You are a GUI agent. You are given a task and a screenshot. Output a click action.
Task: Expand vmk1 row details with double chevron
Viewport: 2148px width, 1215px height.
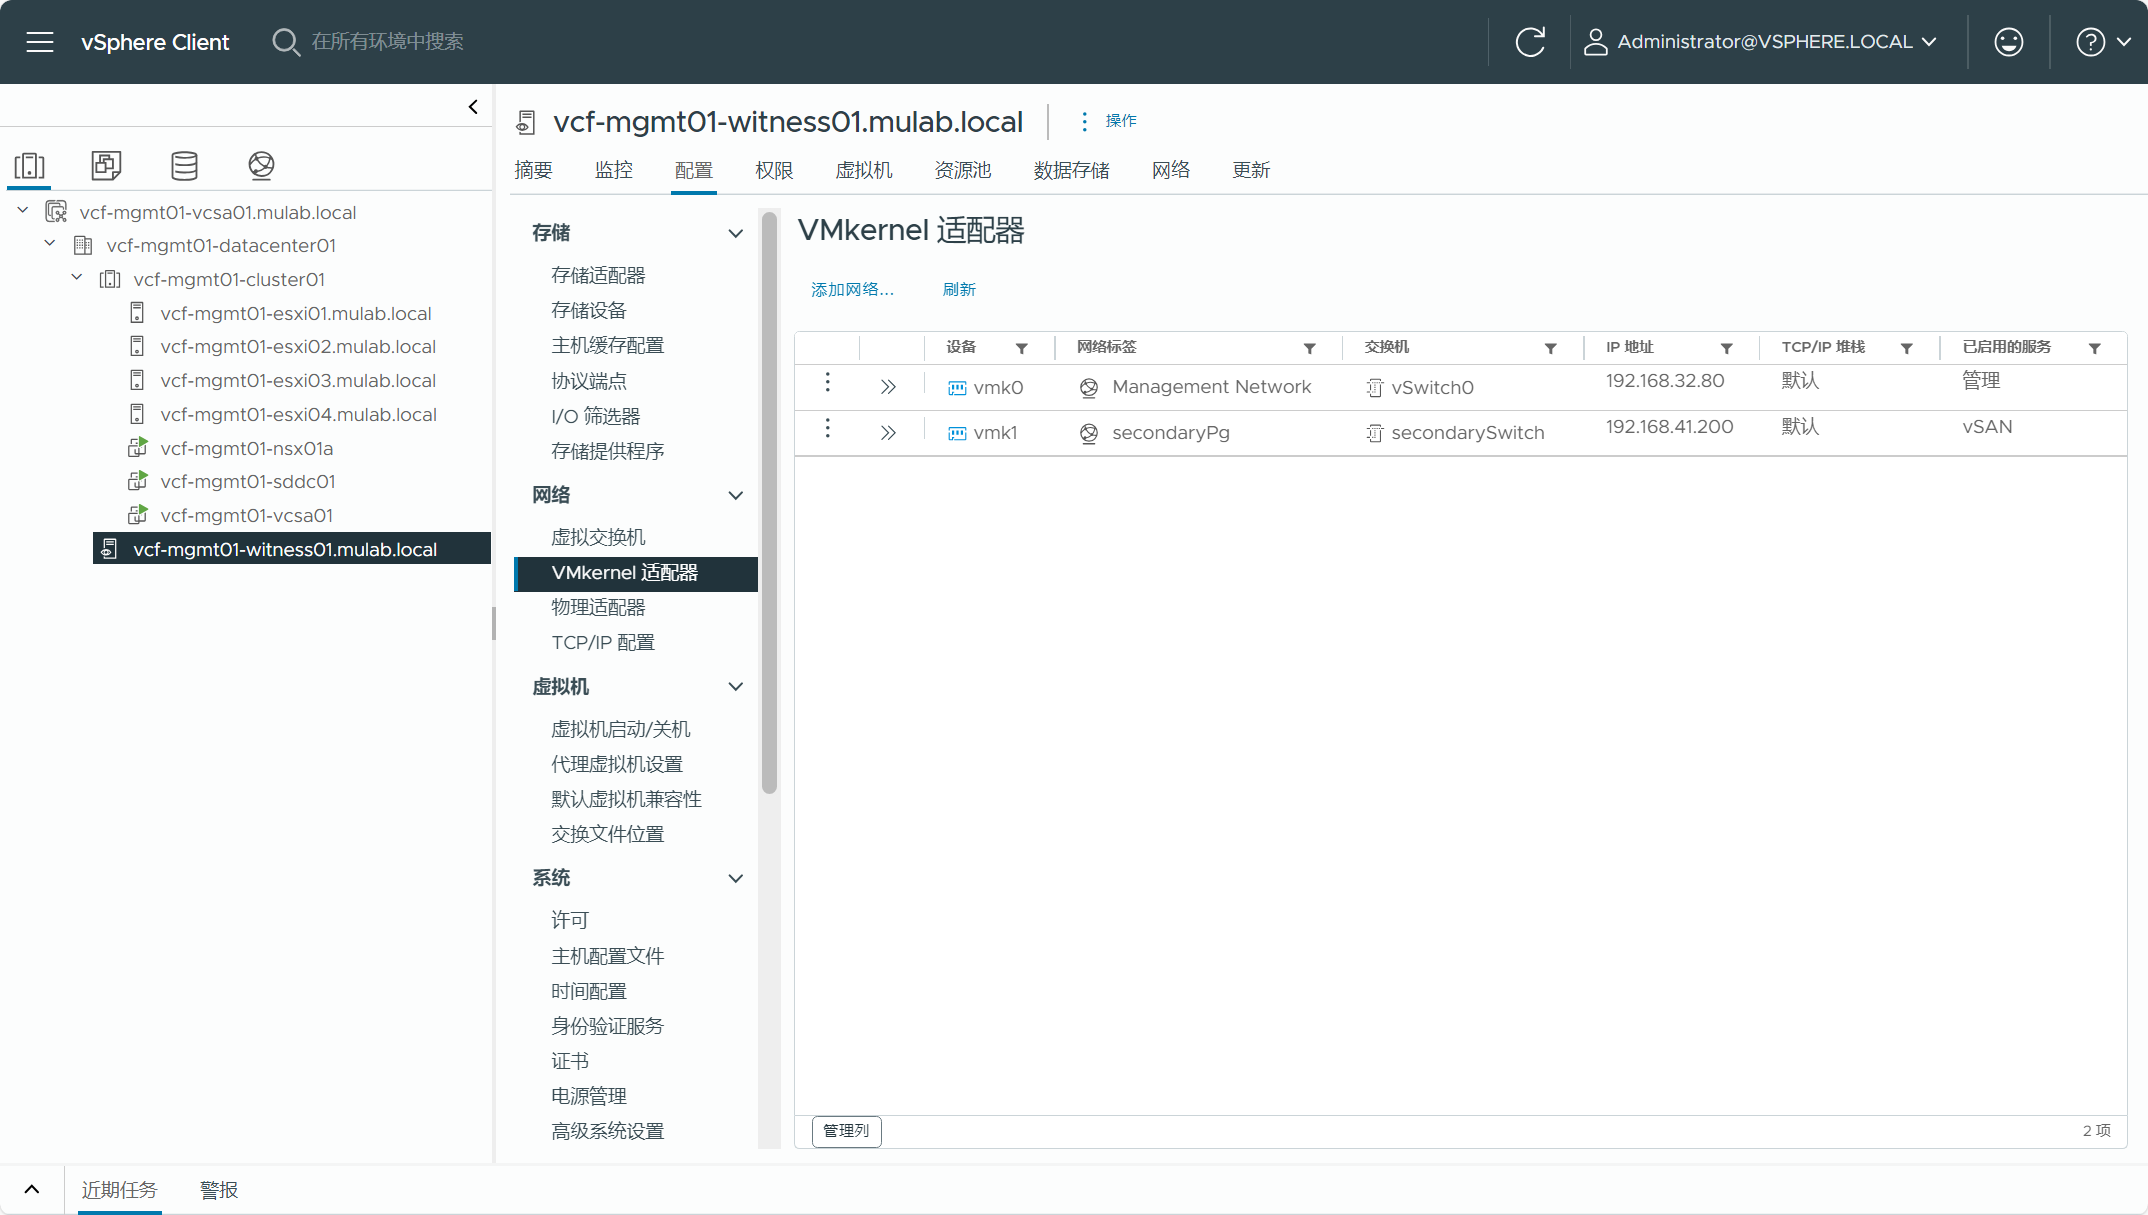click(888, 433)
